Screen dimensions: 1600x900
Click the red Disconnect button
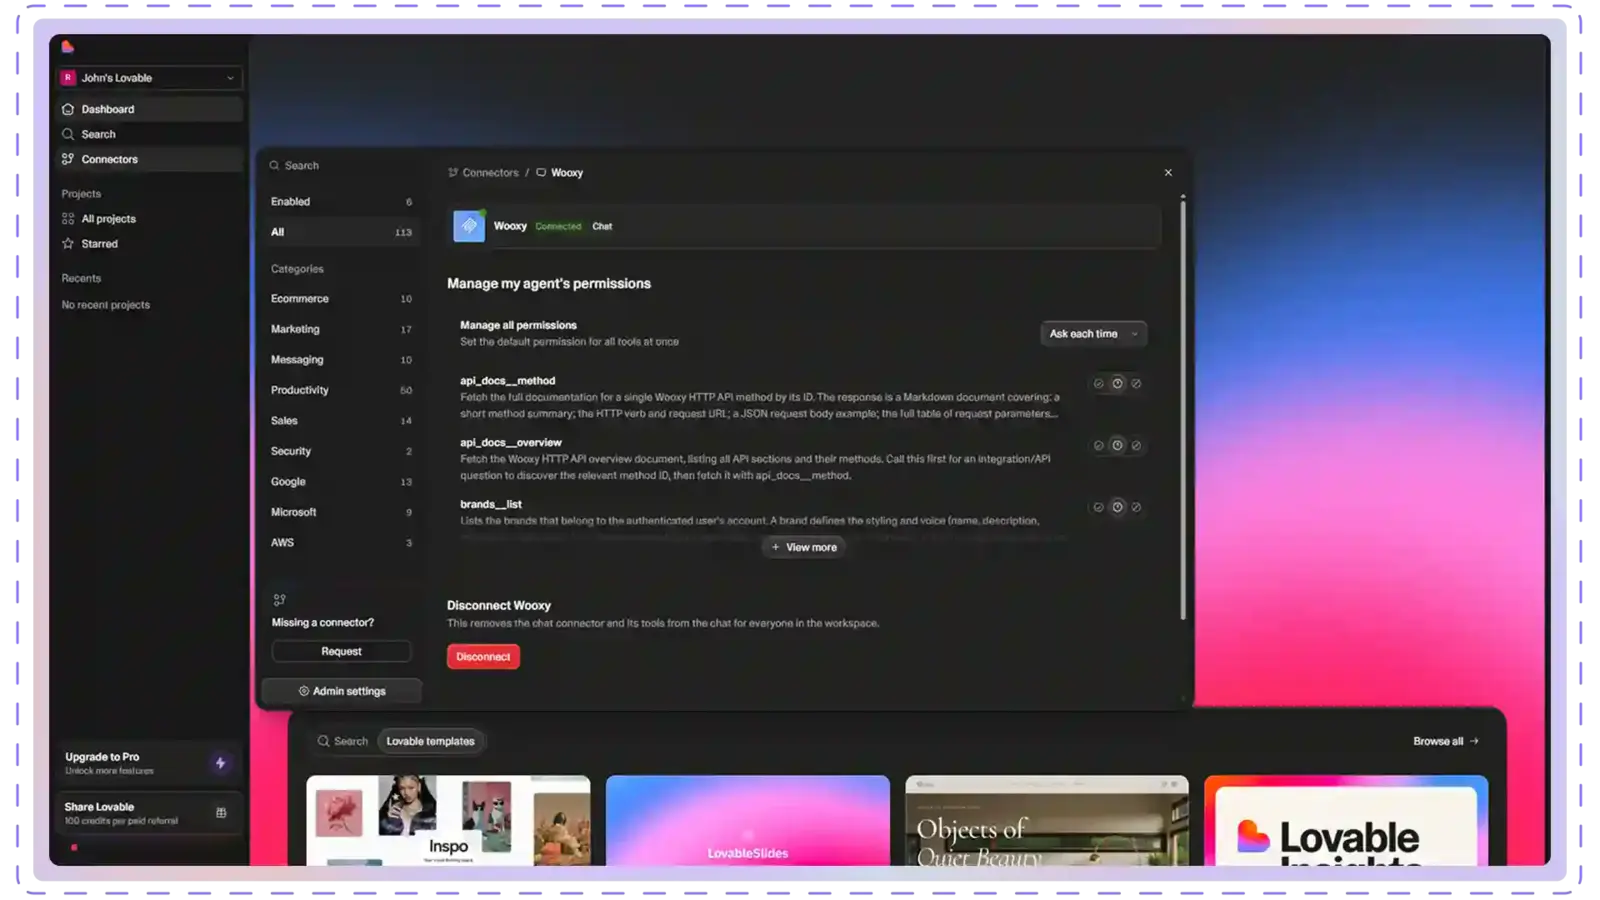483,657
